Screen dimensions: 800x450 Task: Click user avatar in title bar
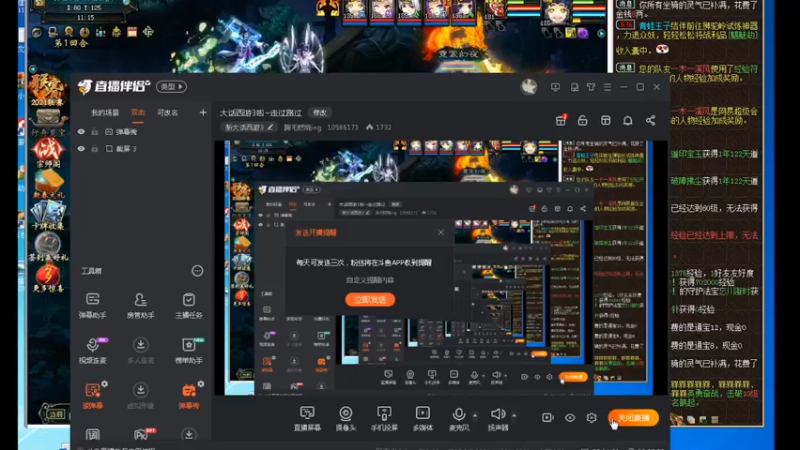529,87
